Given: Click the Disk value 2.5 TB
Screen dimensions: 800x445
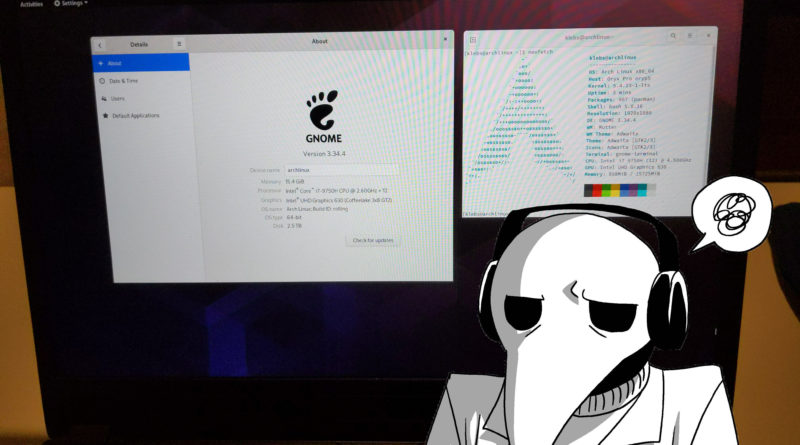Looking at the screenshot, I should coord(294,226).
